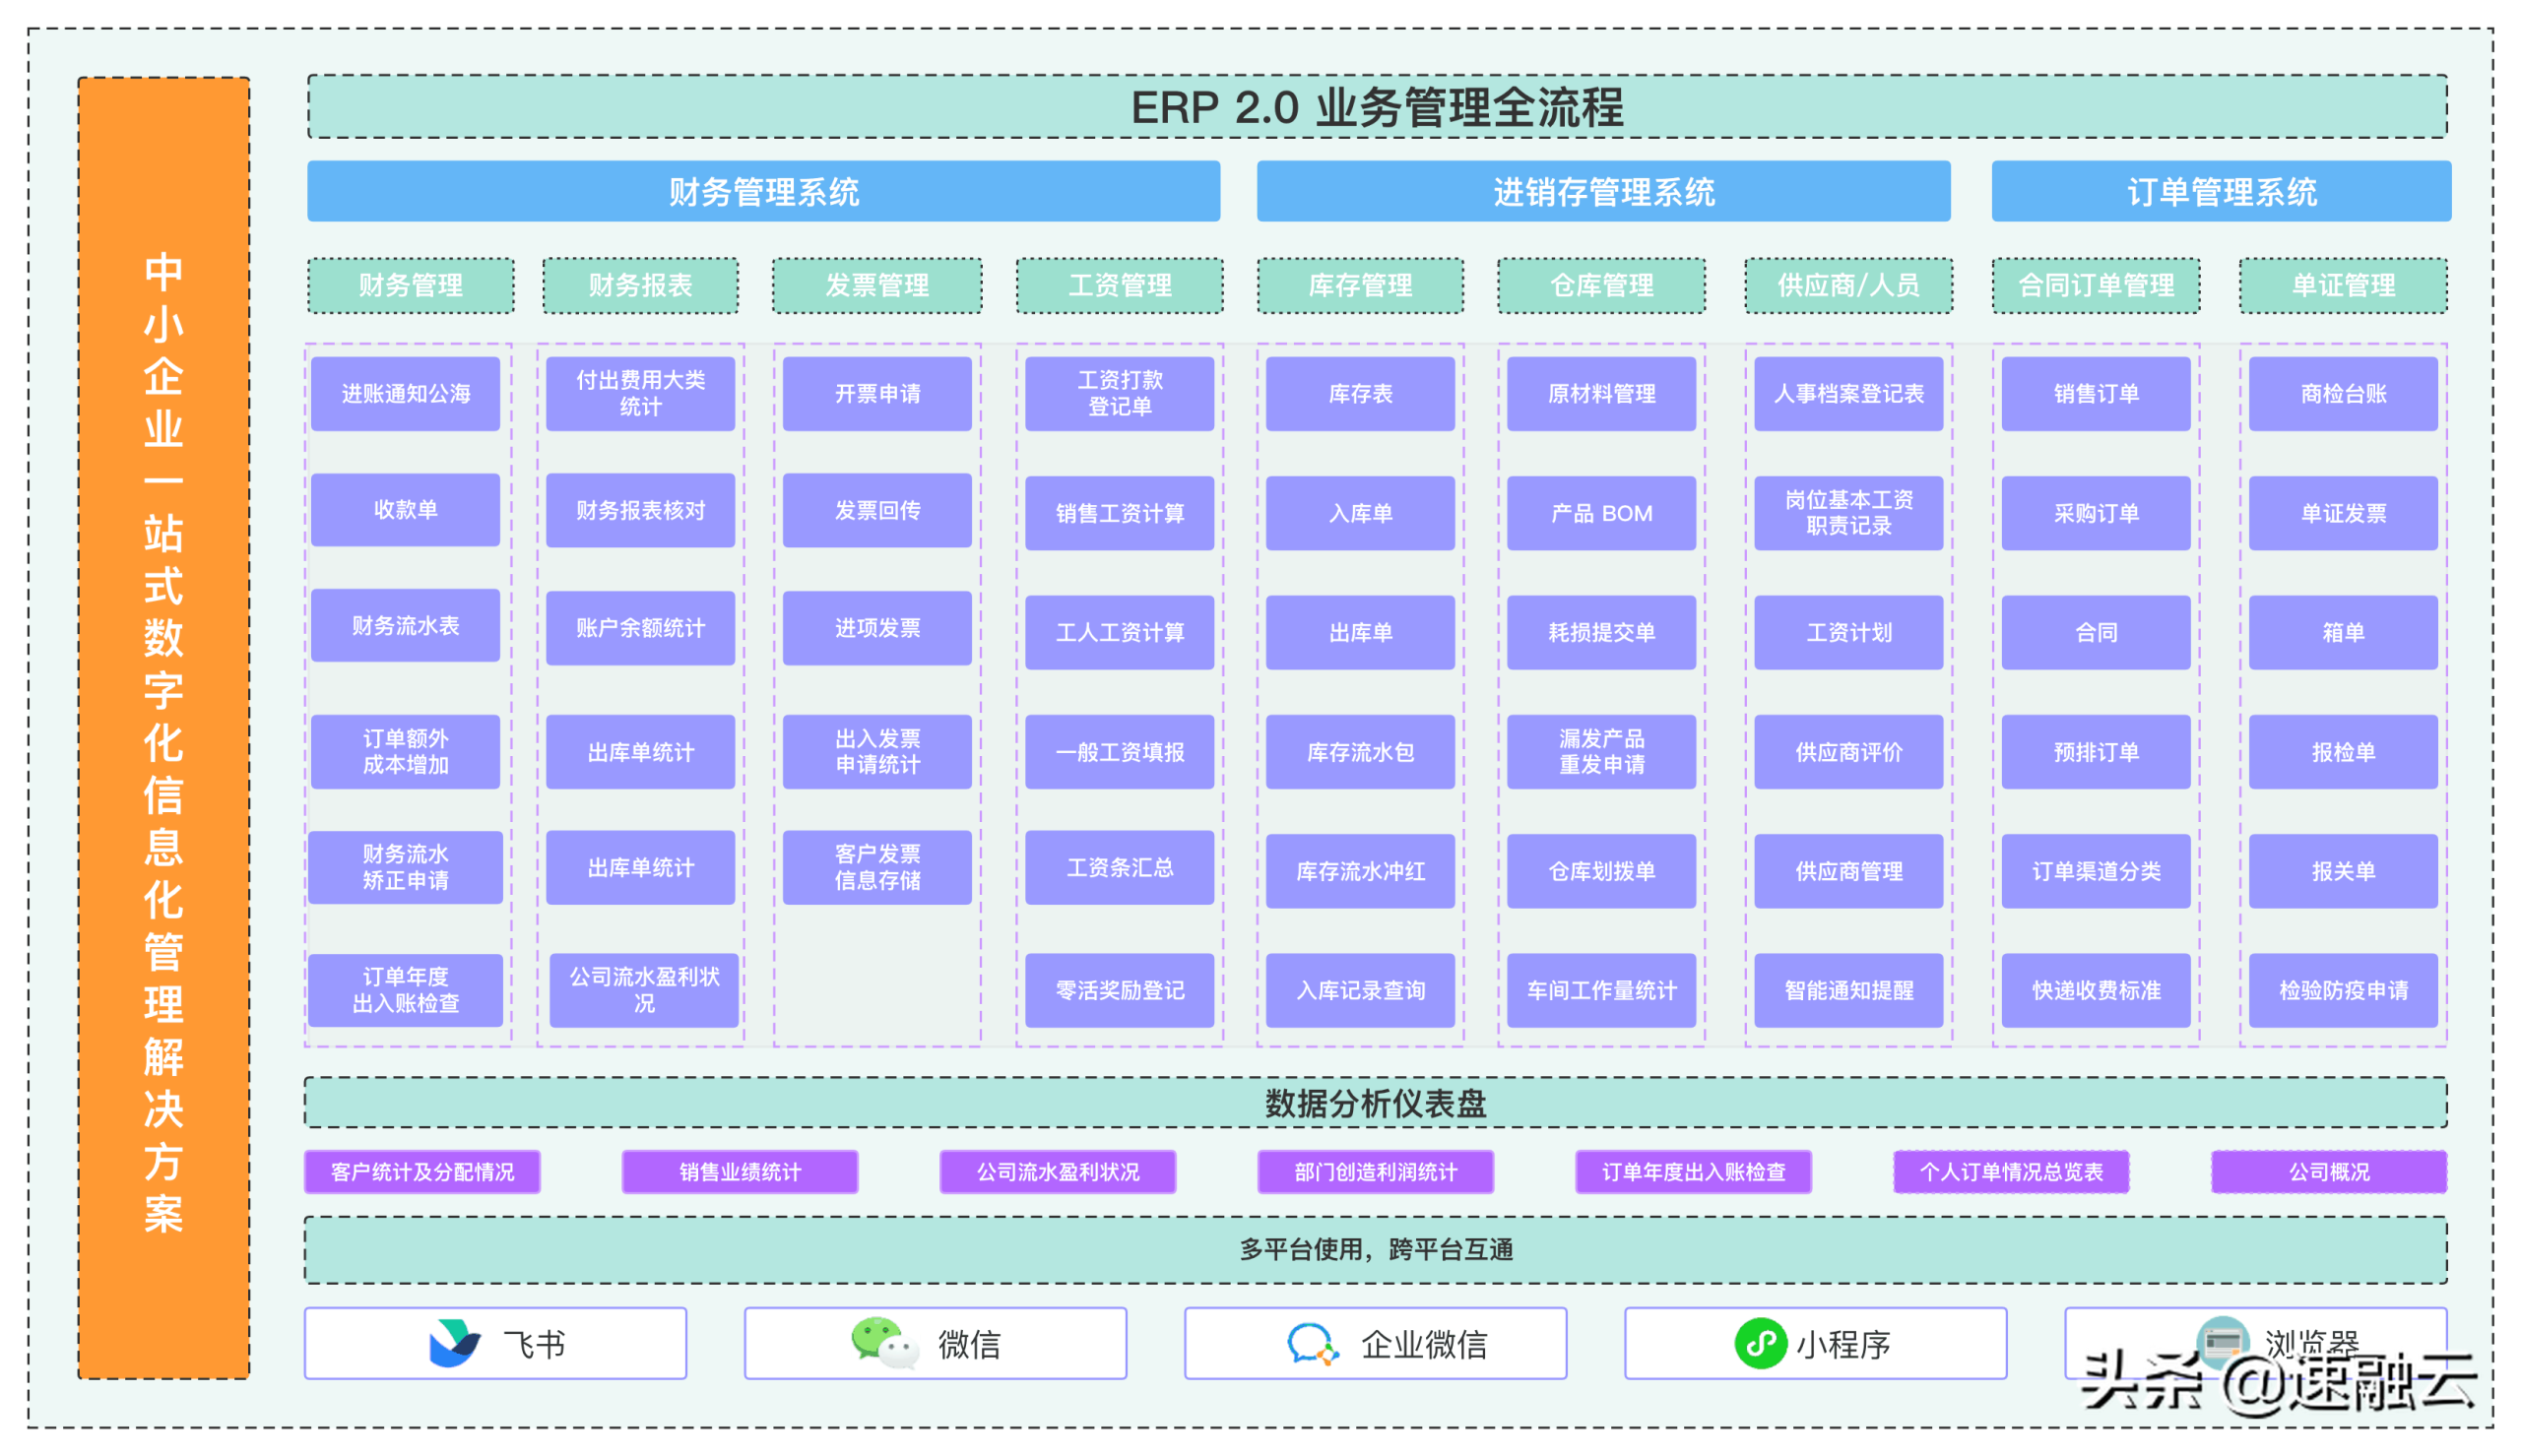Open the 销售订单 module
The width and height of the screenshot is (2521, 1456).
pos(2096,394)
